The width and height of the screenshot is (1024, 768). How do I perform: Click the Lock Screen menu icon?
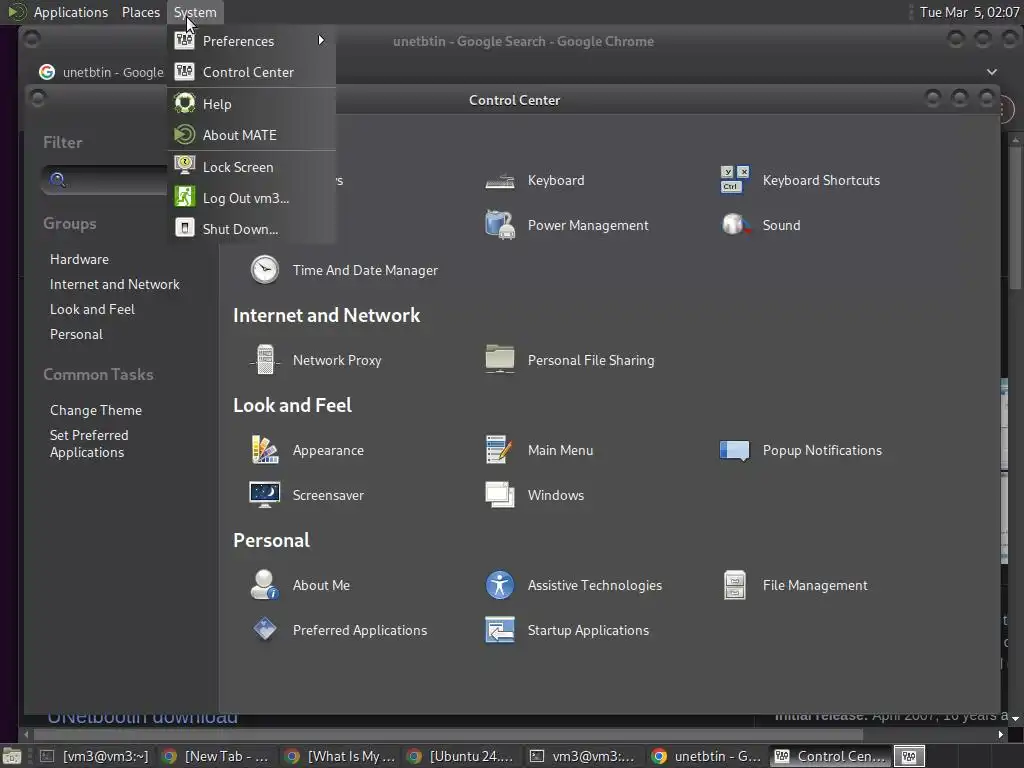(x=185, y=166)
